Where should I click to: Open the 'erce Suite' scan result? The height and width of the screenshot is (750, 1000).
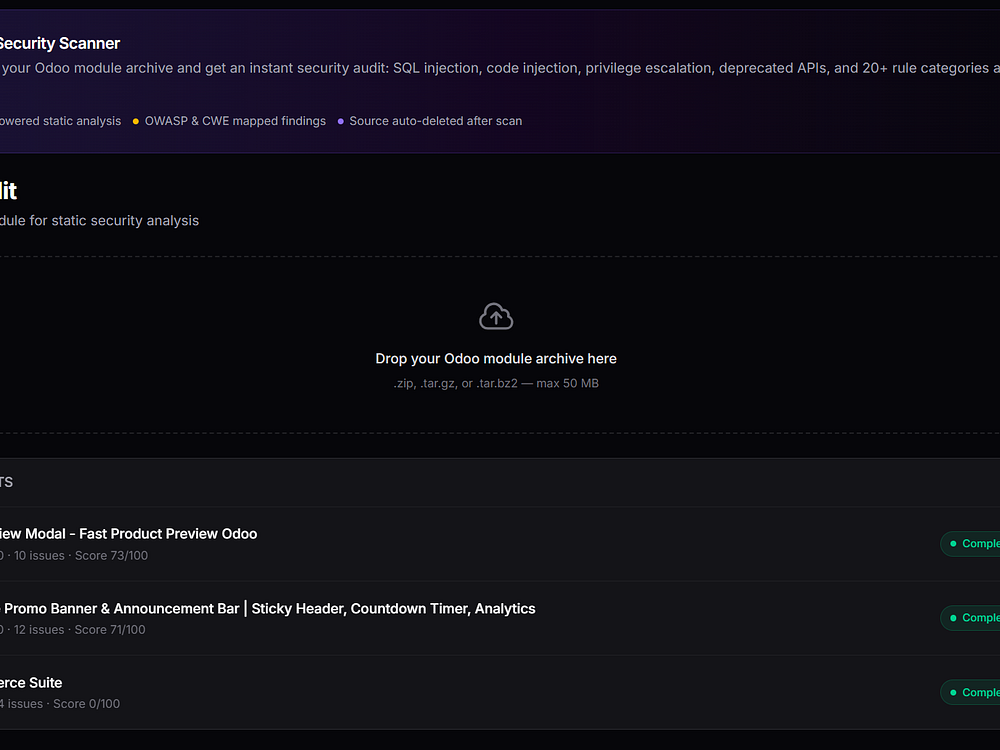pos(500,693)
